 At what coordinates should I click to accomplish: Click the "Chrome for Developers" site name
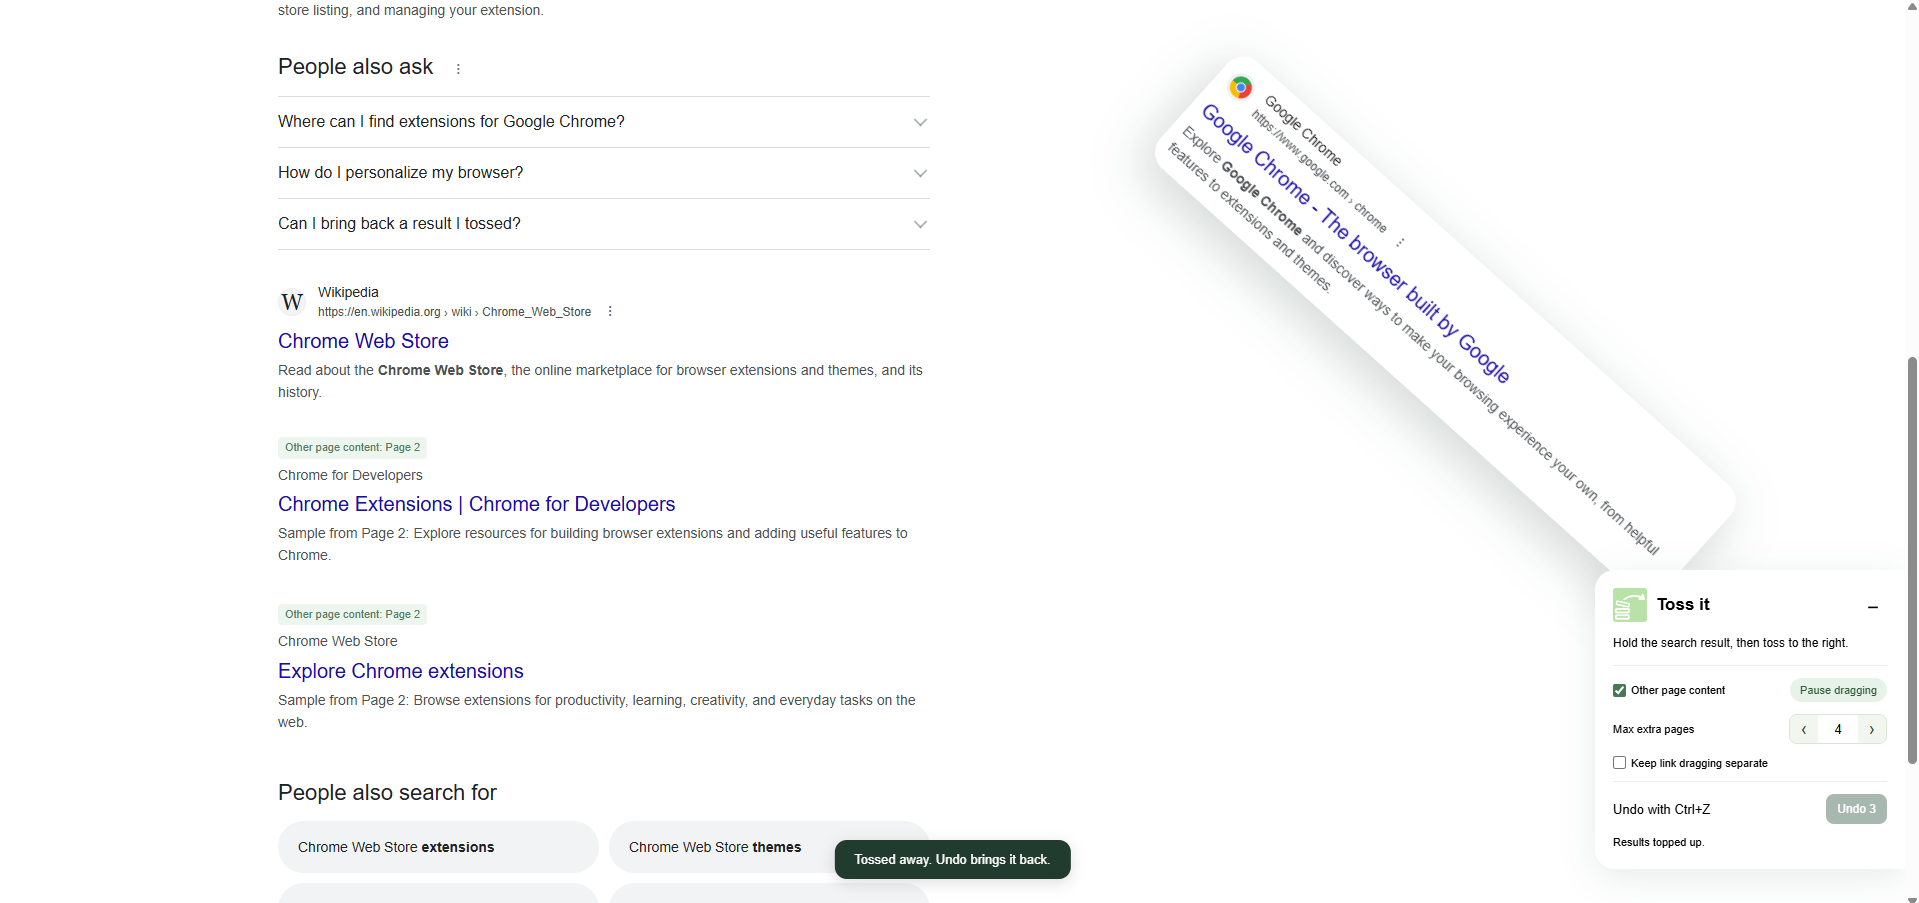tap(350, 475)
